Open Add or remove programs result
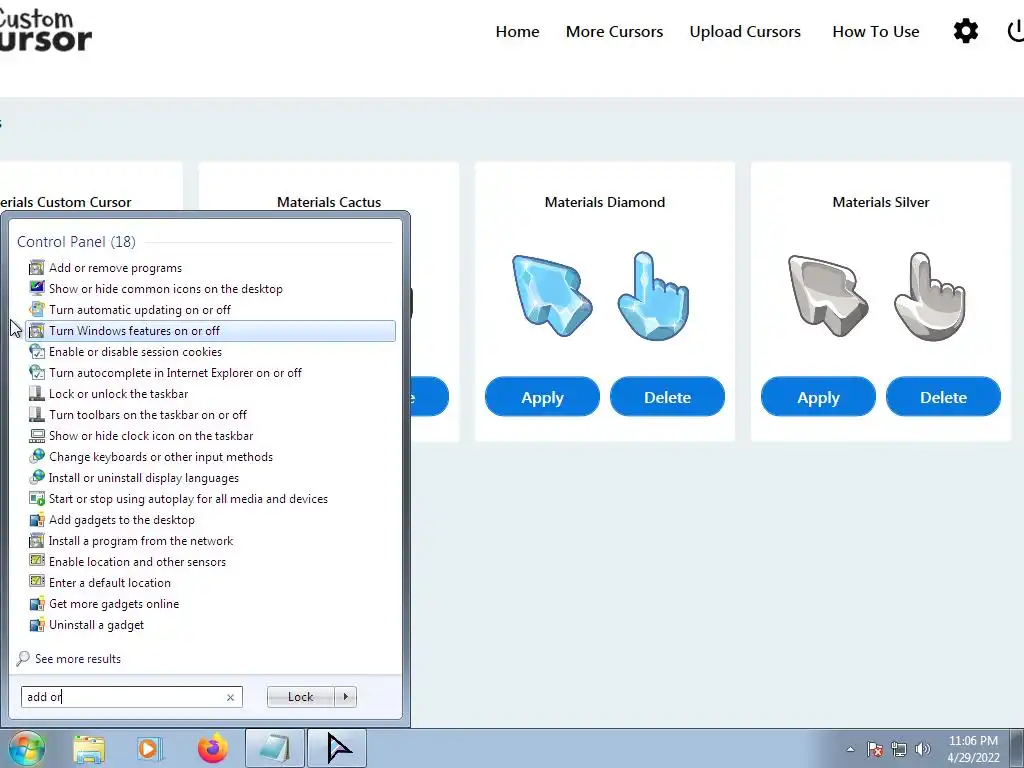Image resolution: width=1024 pixels, height=768 pixels. point(210,268)
